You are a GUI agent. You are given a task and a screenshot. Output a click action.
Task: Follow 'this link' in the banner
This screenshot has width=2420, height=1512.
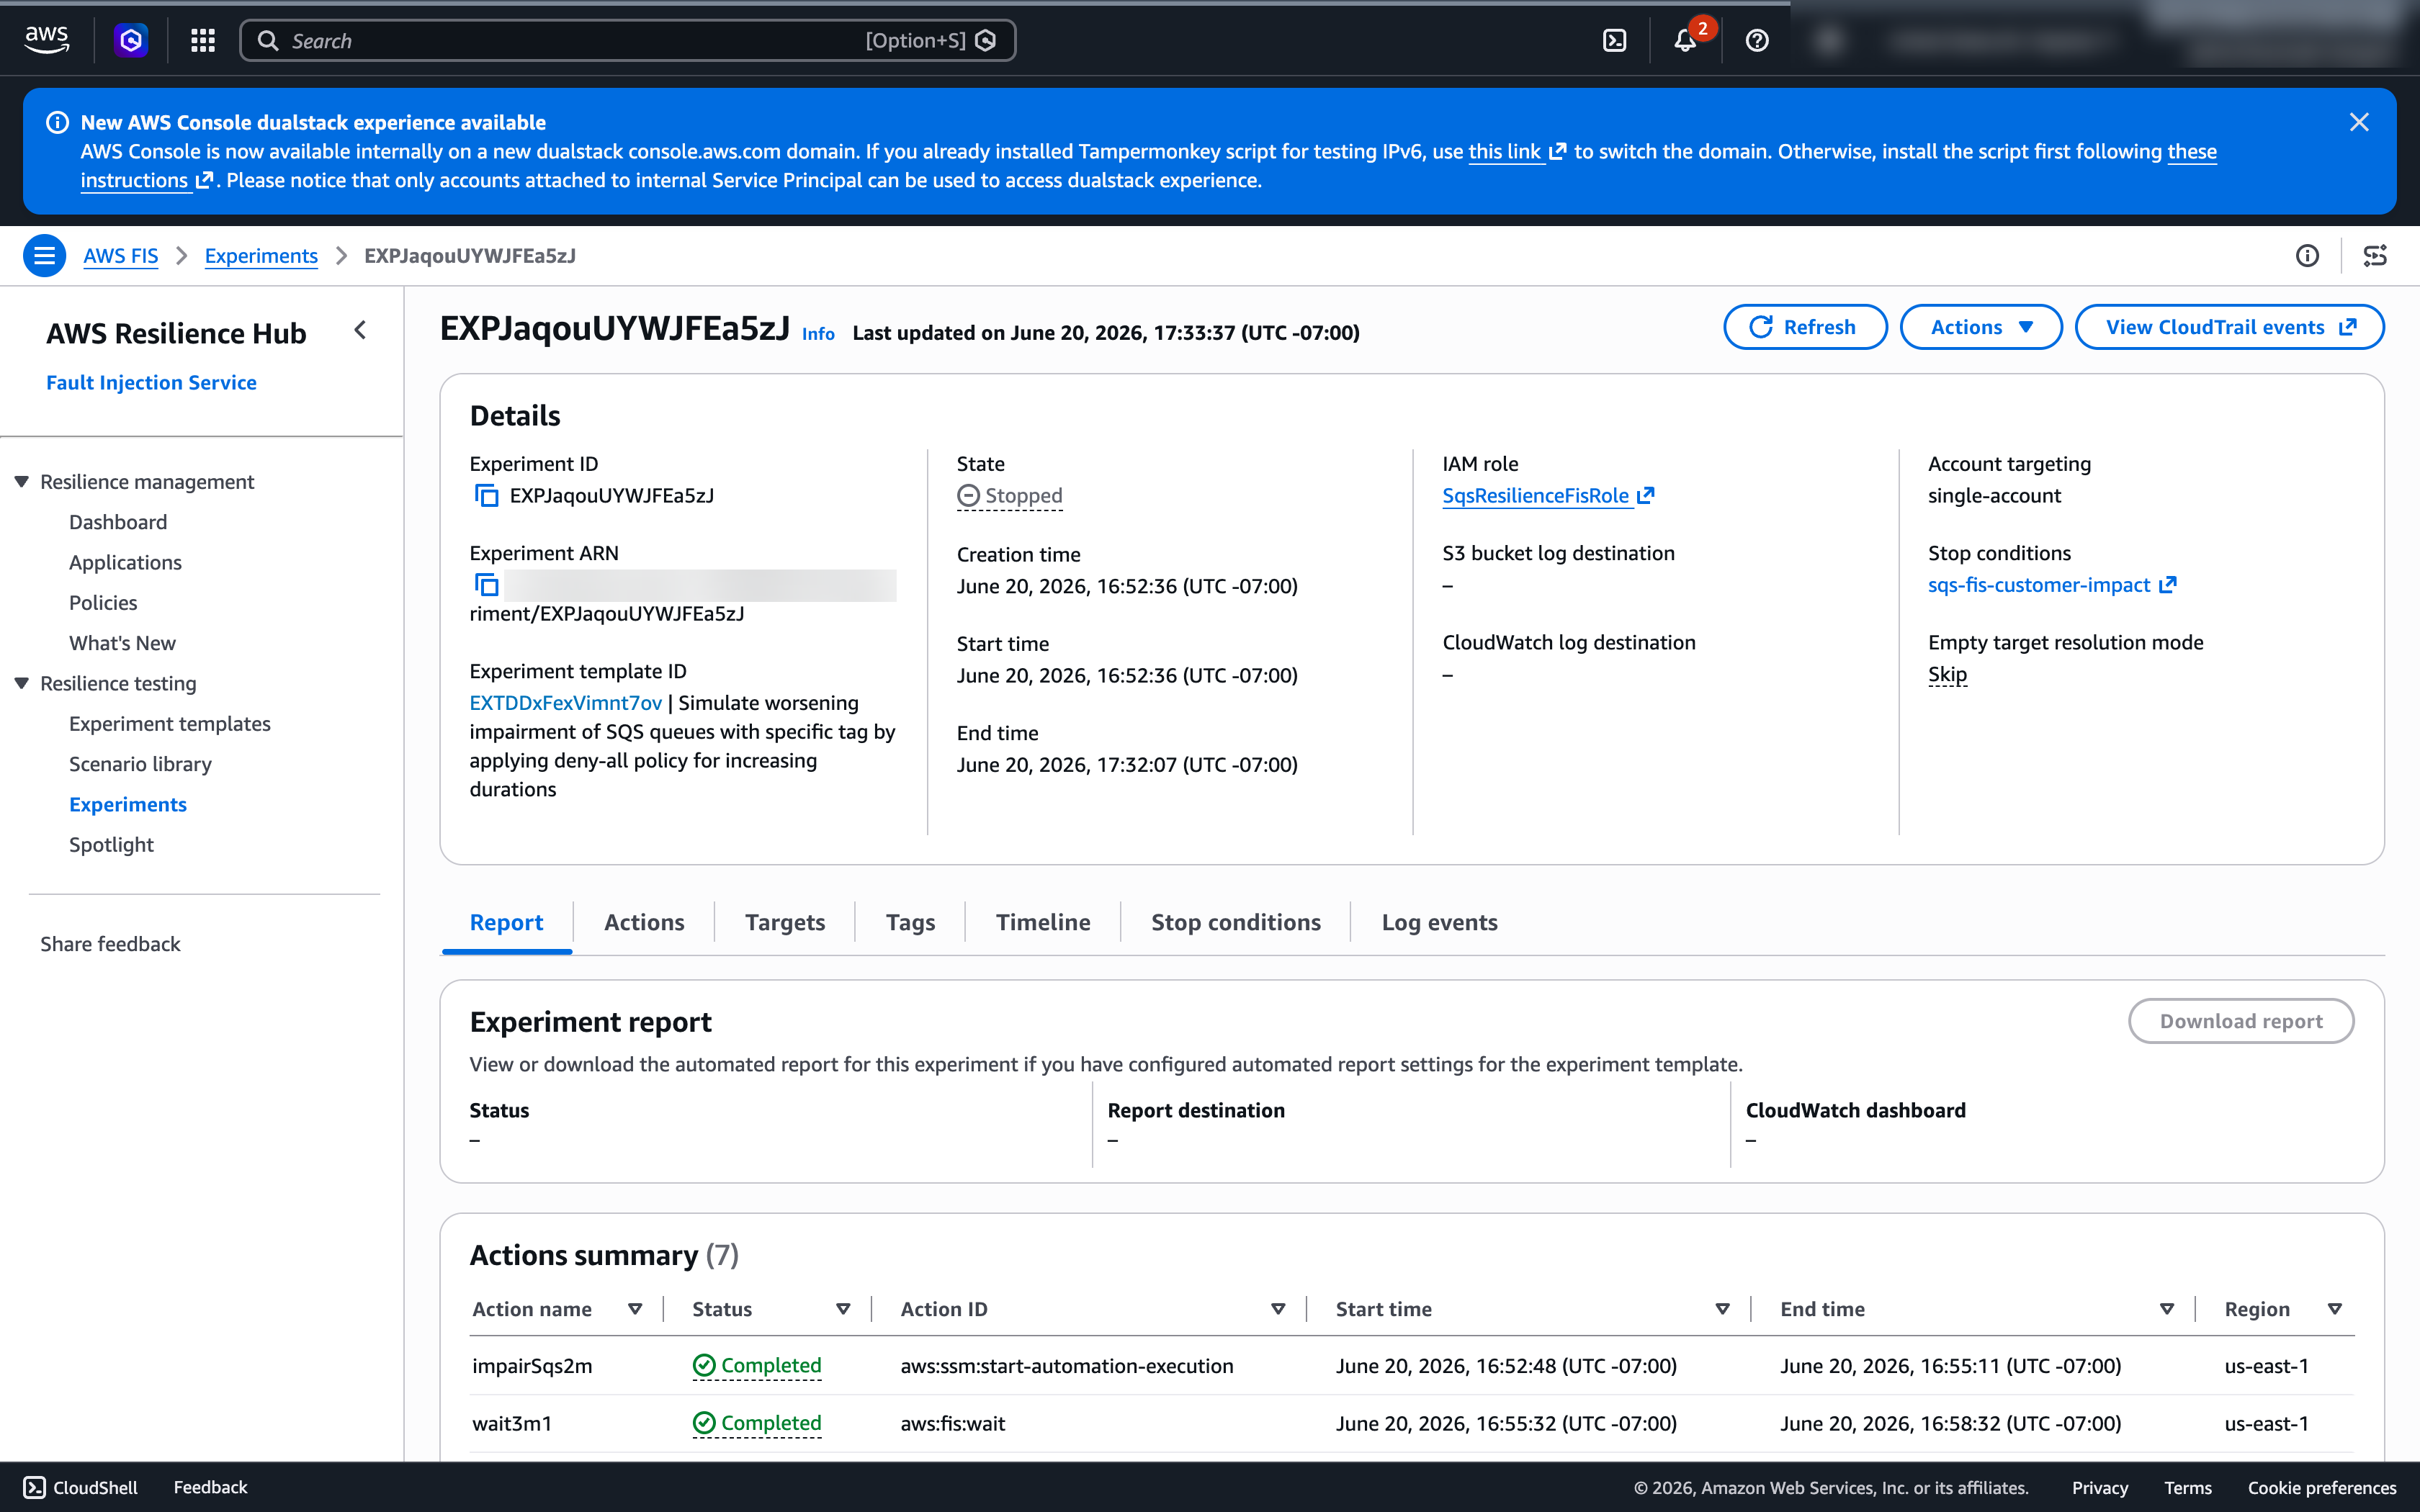[x=1516, y=151]
